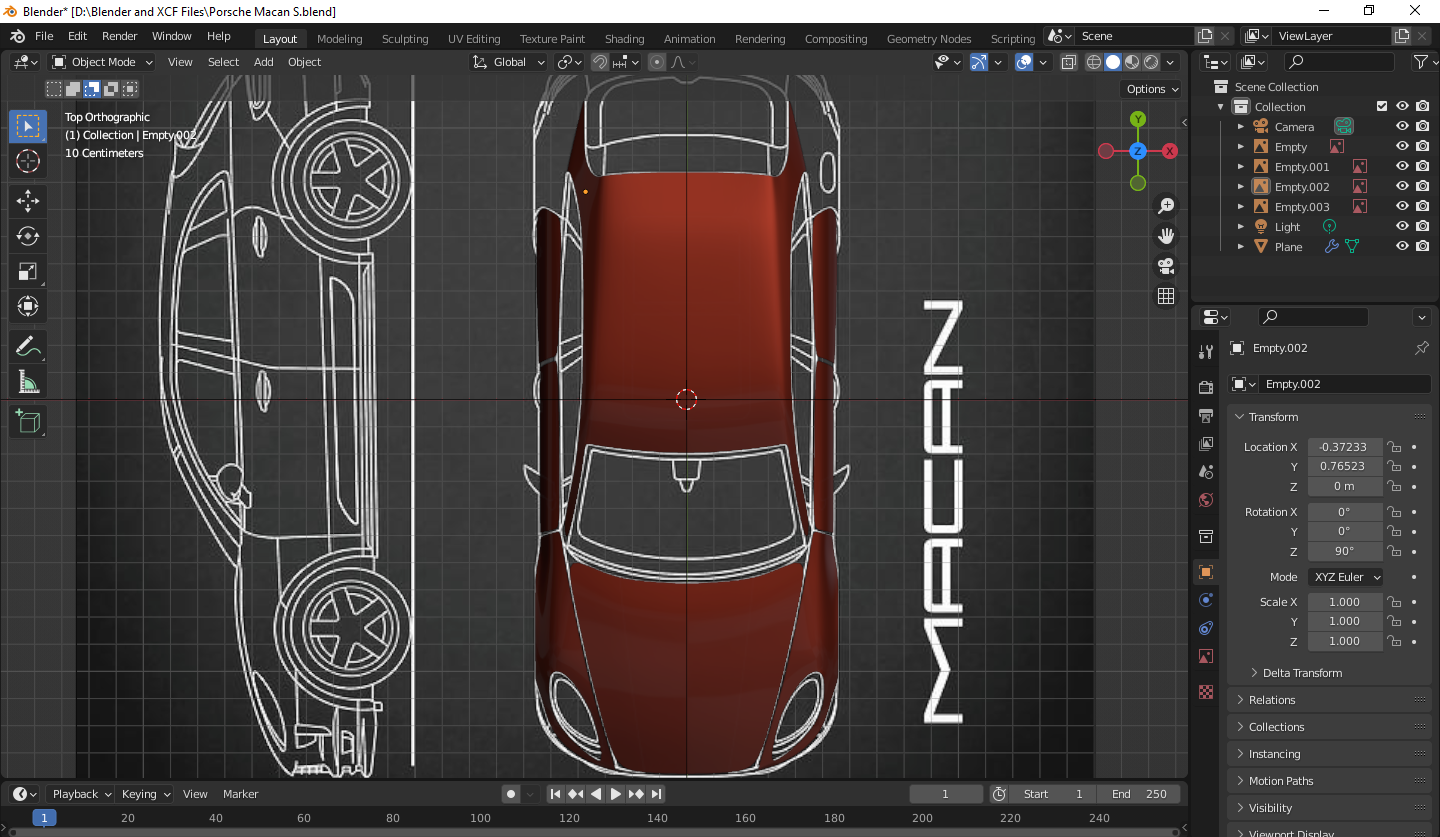Toggle auto keying record button
This screenshot has width=1440, height=837.
(511, 794)
